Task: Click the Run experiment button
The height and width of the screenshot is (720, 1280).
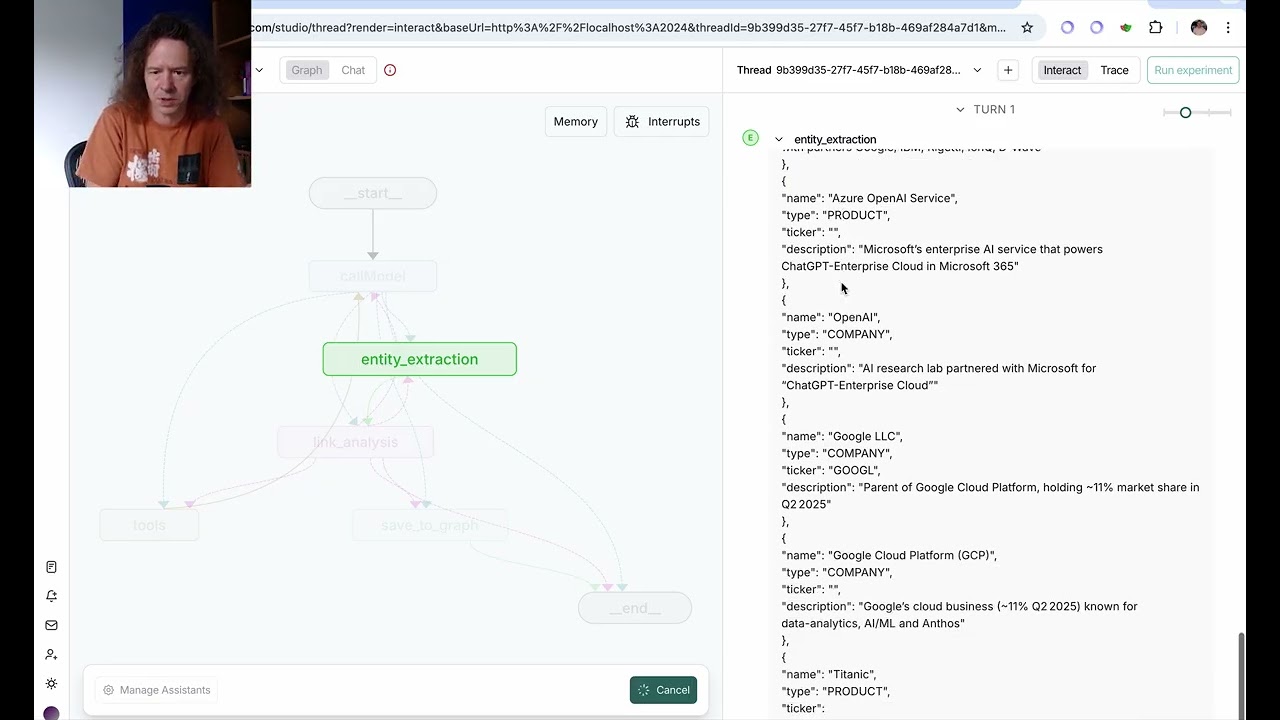Action: [1193, 70]
